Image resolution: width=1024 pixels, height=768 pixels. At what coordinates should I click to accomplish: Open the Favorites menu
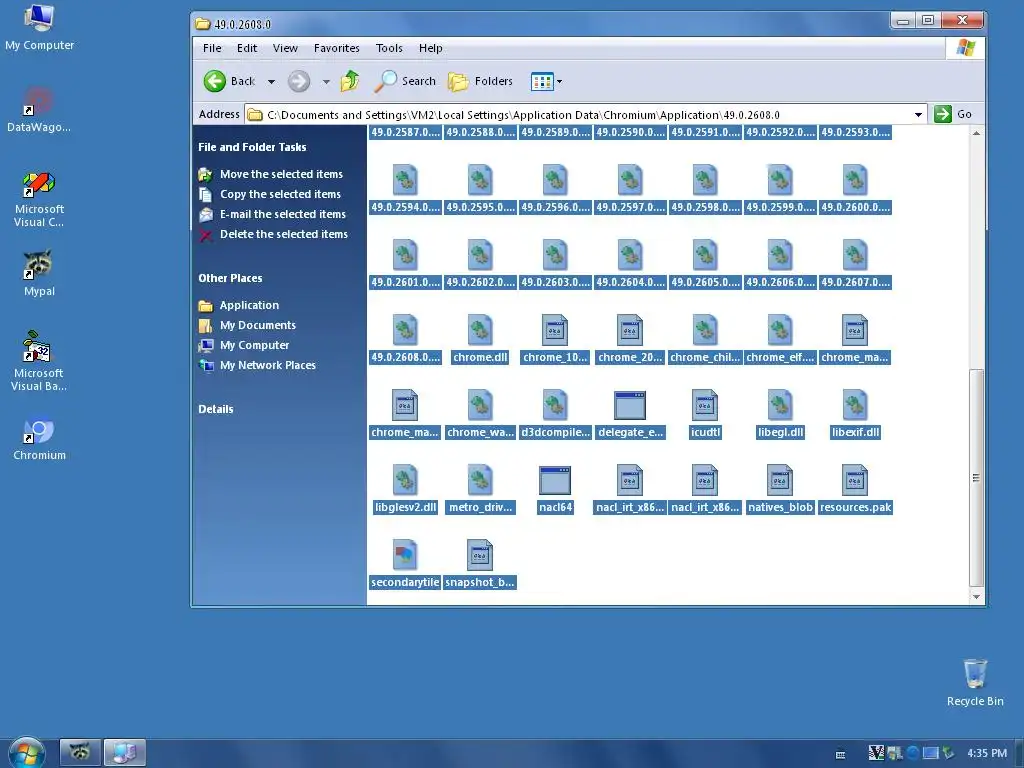click(336, 48)
